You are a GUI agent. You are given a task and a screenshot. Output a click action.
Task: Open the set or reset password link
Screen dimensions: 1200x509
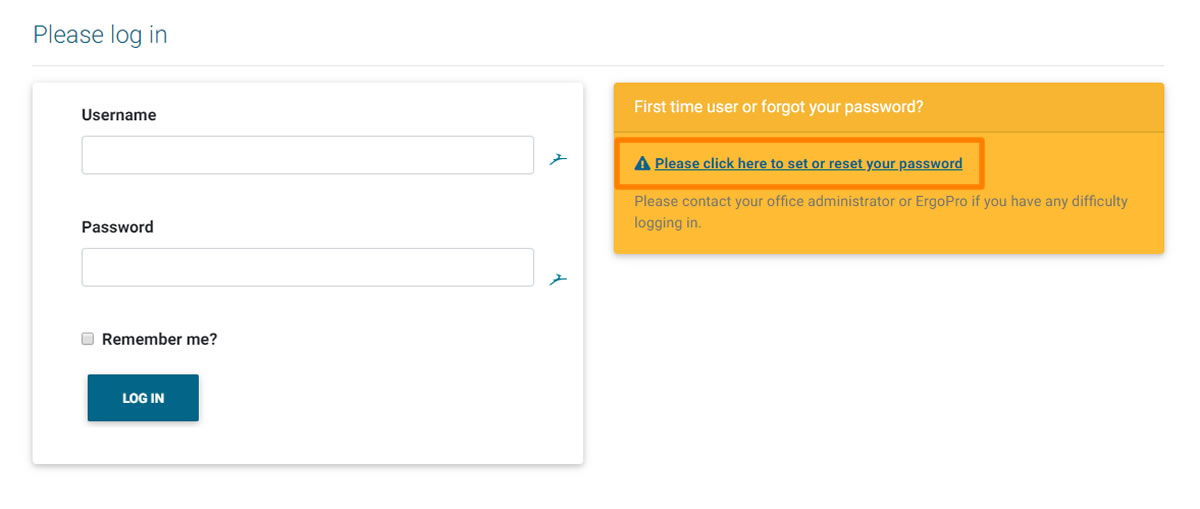[808, 163]
